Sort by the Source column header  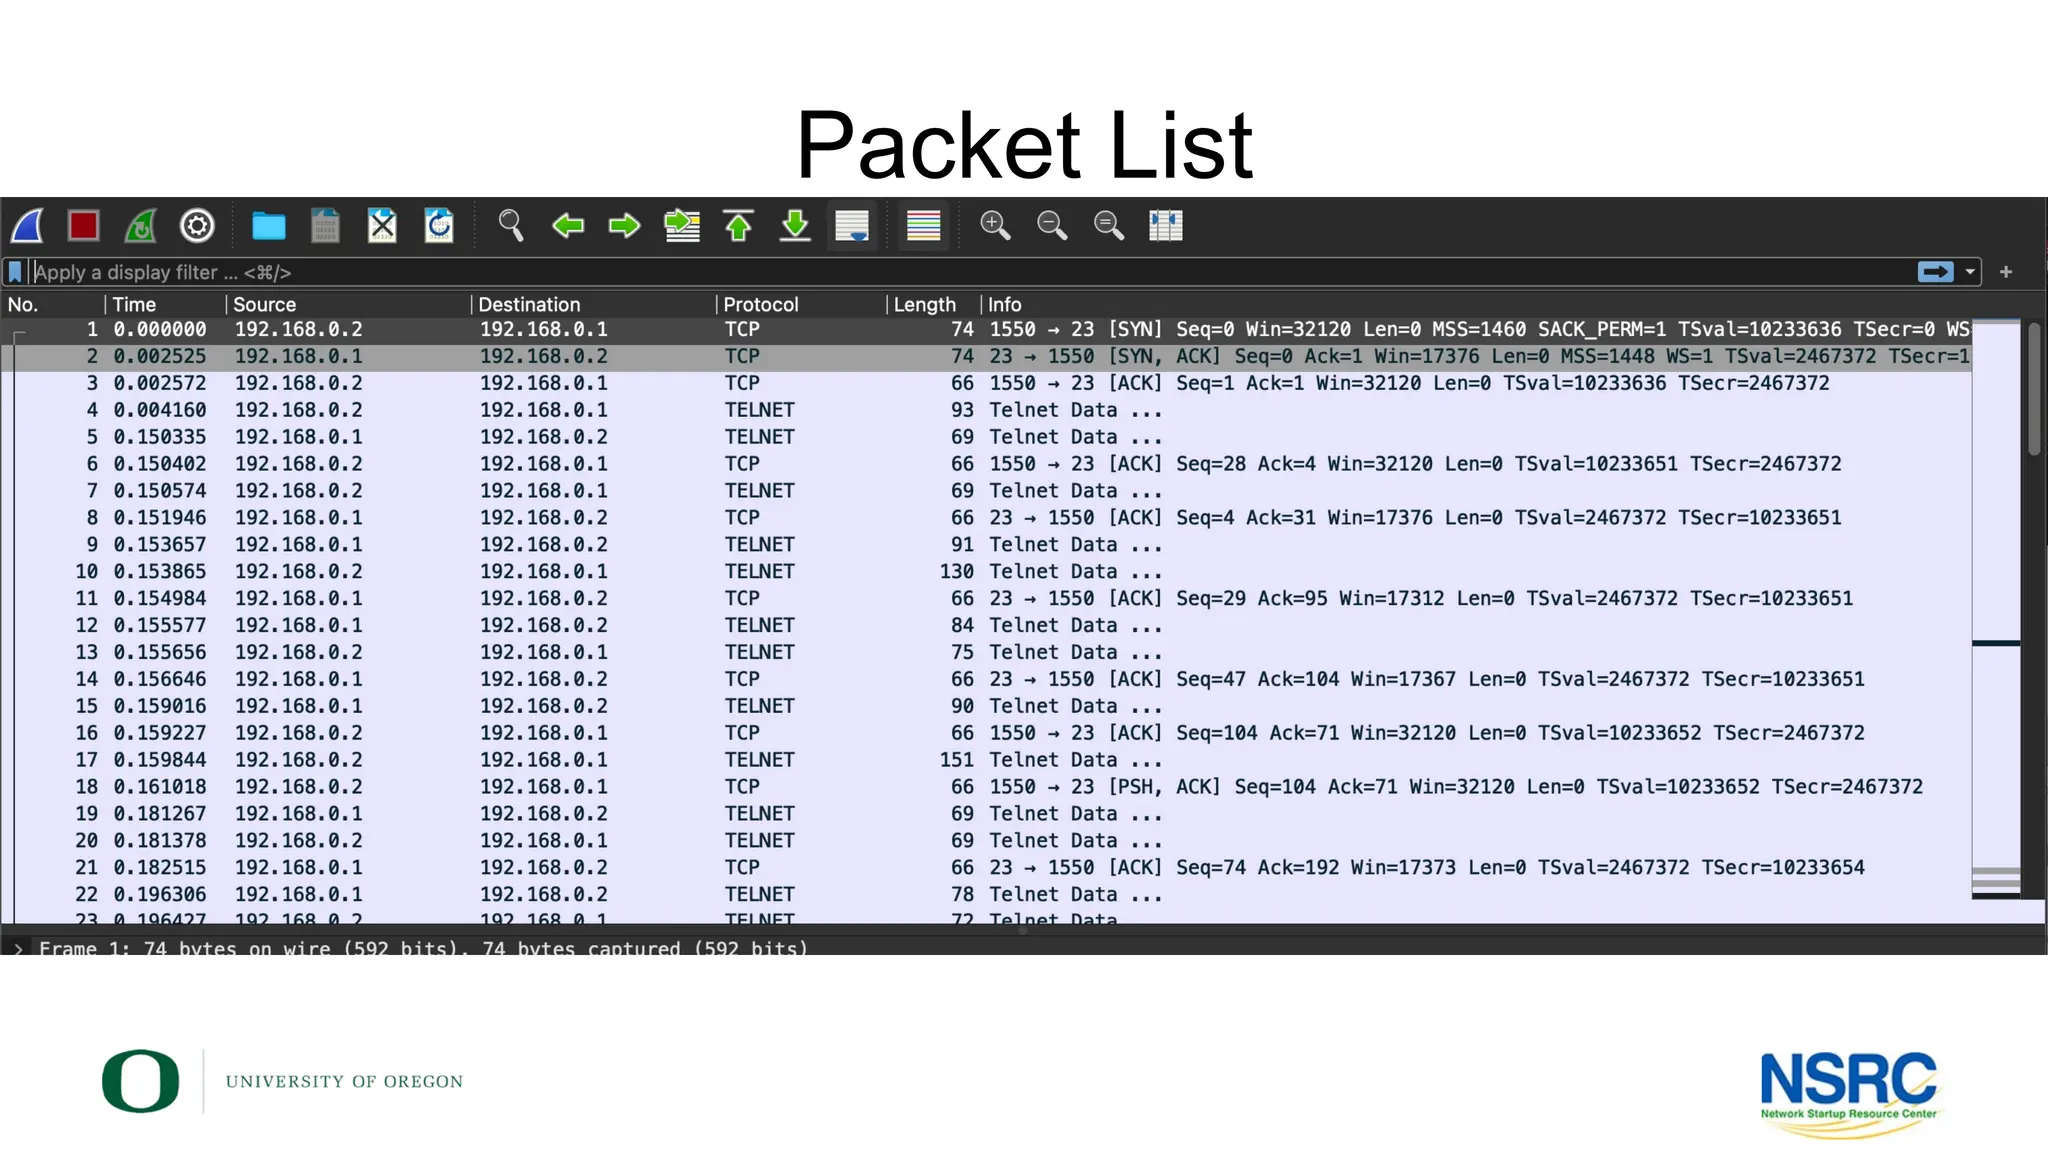click(x=348, y=304)
